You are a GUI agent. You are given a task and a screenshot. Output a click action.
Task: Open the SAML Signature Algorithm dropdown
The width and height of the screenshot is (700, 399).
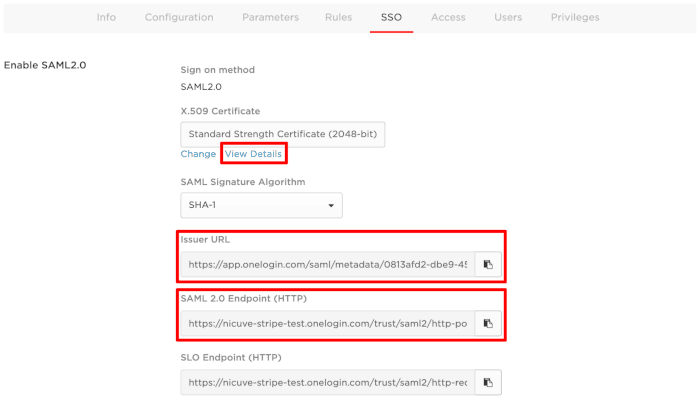click(261, 205)
